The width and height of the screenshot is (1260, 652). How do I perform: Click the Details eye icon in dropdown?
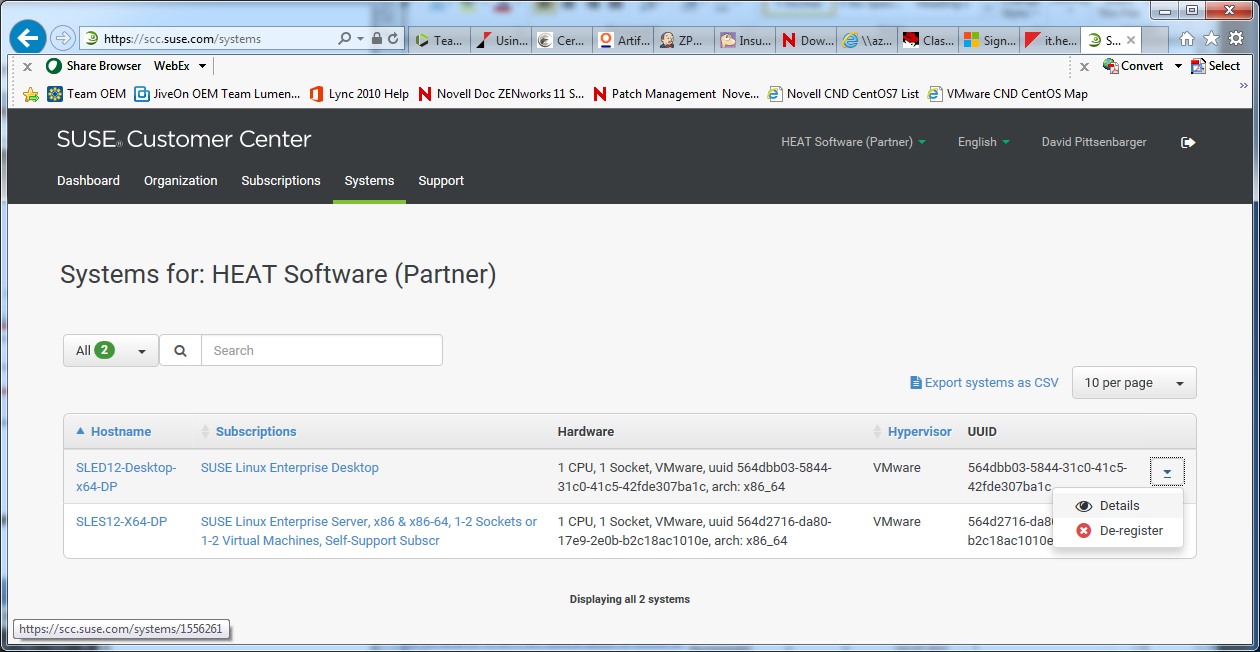pyautogui.click(x=1084, y=506)
